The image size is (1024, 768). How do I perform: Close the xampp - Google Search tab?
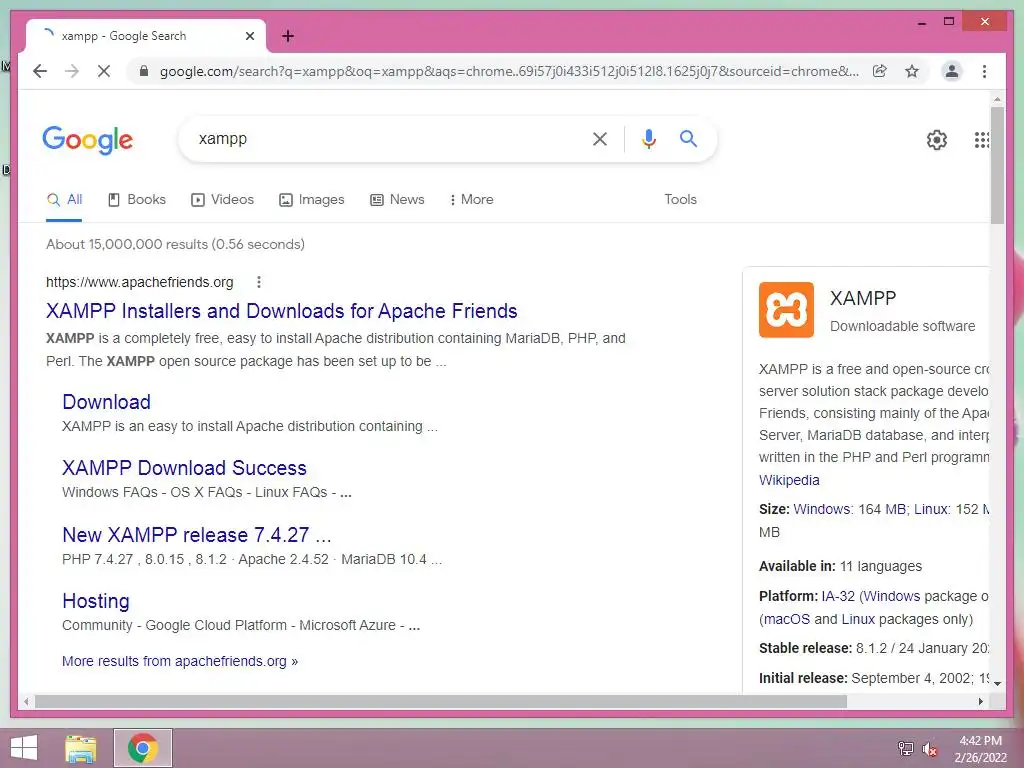click(249, 36)
